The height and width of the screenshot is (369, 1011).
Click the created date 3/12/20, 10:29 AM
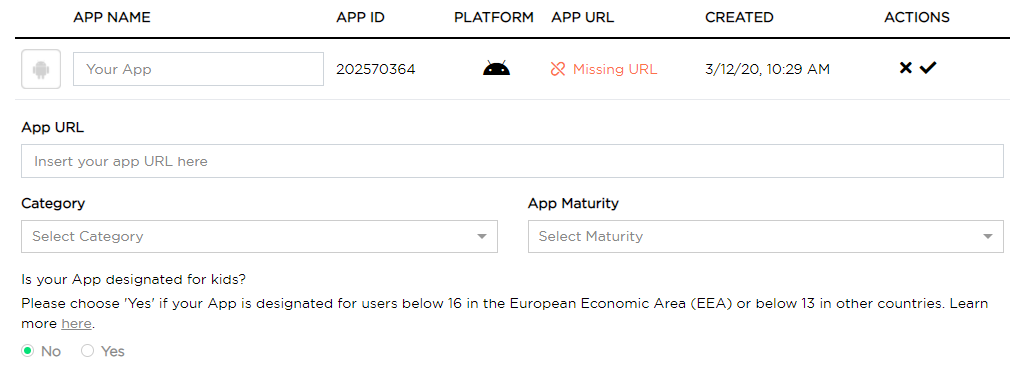(x=768, y=69)
